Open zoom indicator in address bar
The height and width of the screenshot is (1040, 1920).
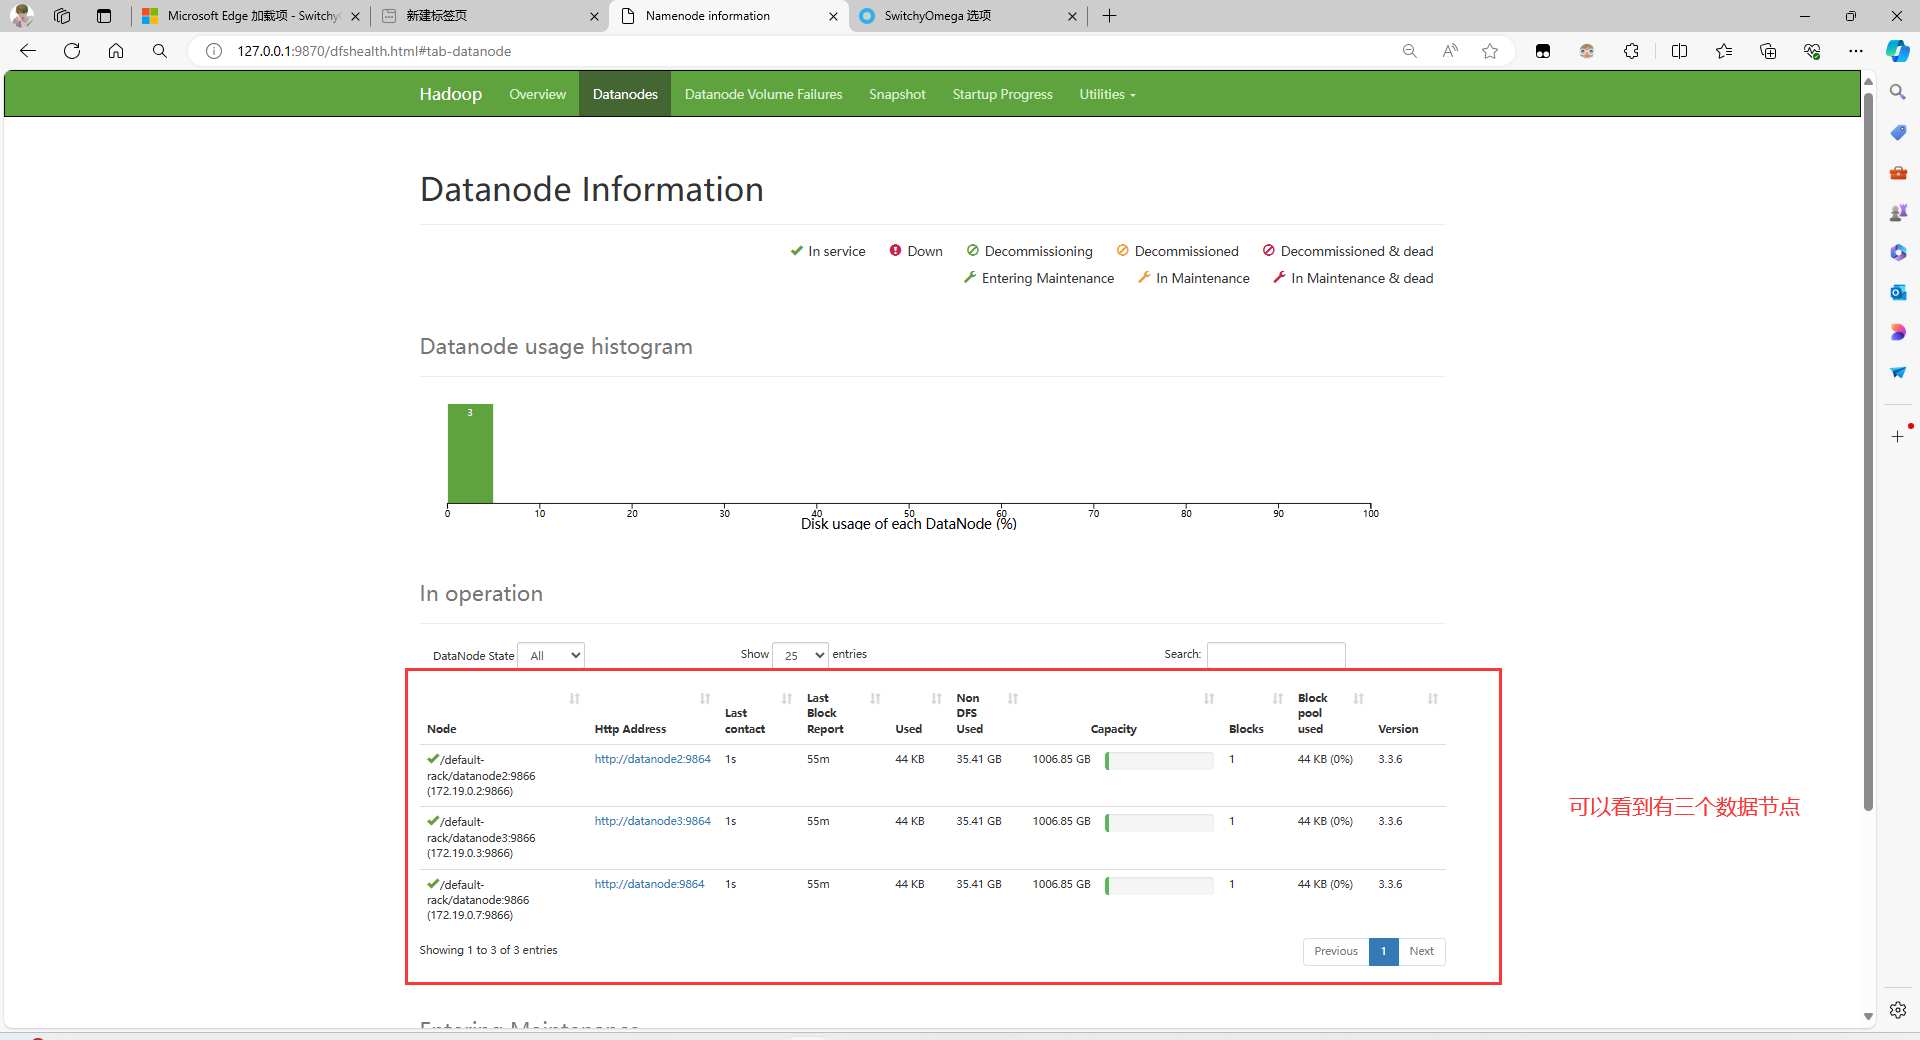pos(1410,51)
